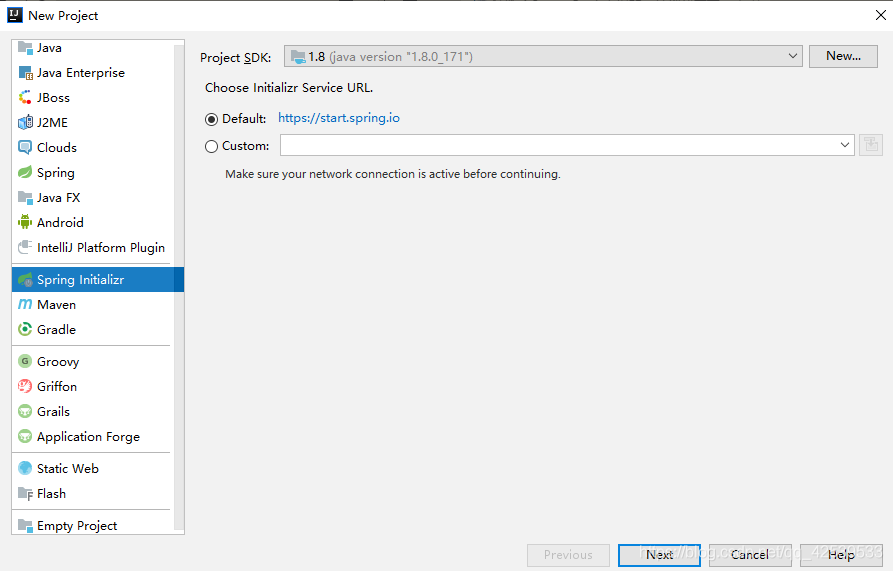
Task: Click the New... SDK button
Action: pyautogui.click(x=843, y=56)
